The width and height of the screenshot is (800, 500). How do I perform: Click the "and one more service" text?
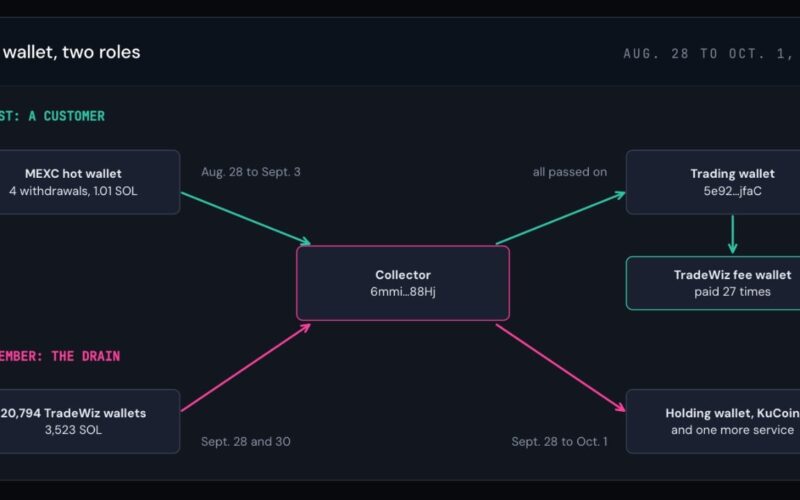click(732, 430)
